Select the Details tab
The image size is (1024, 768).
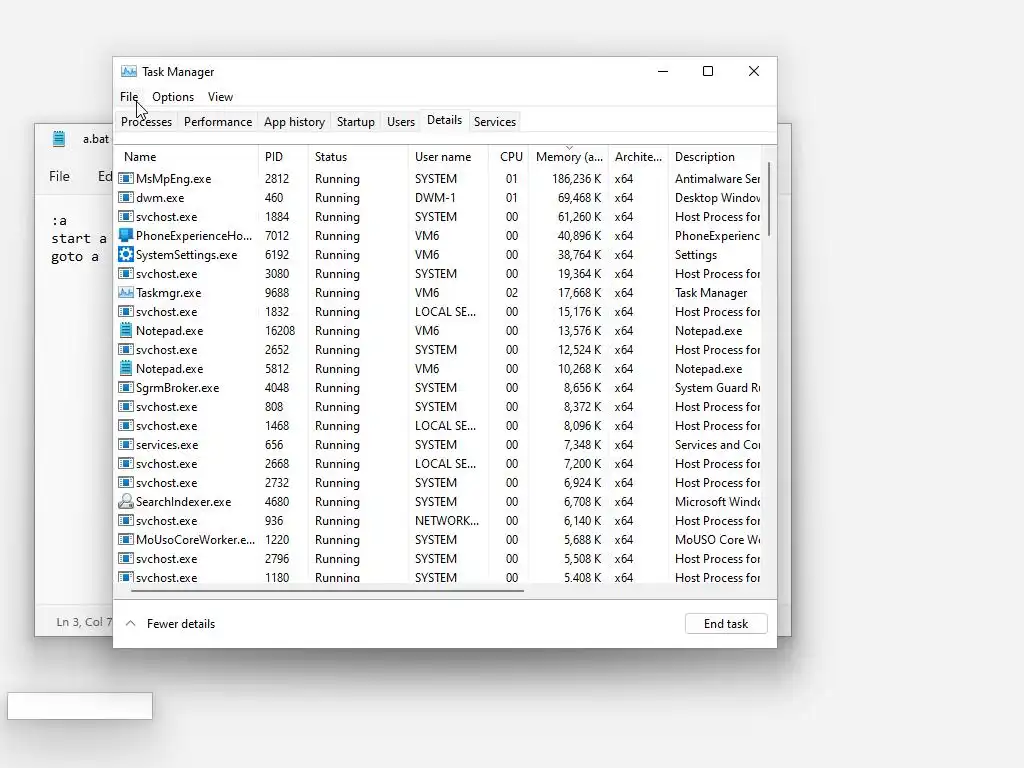tap(445, 120)
